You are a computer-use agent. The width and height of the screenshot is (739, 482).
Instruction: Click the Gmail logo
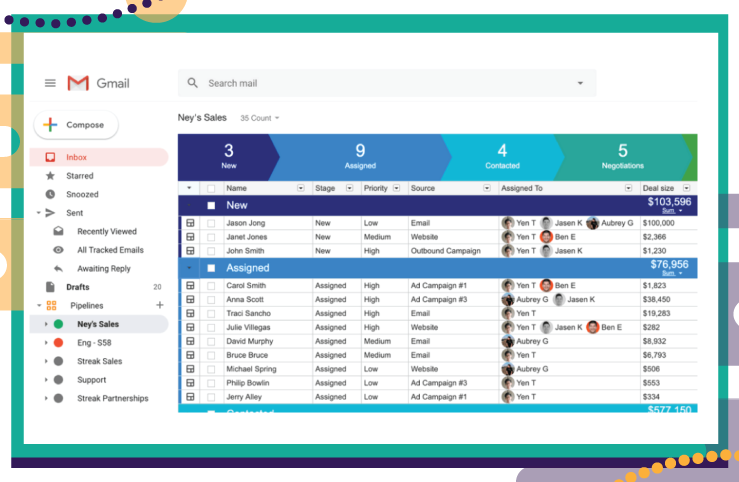click(x=98, y=83)
